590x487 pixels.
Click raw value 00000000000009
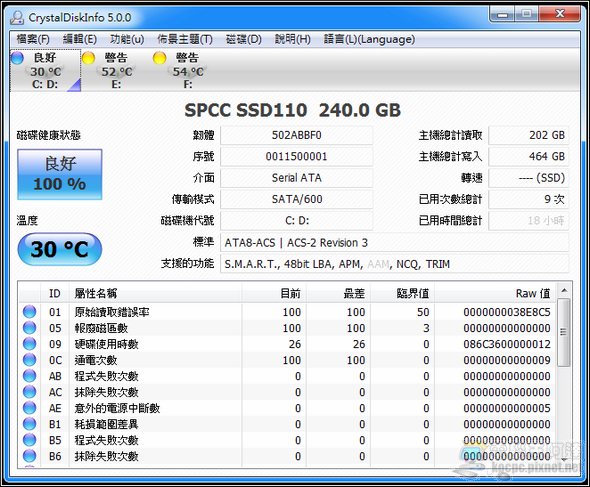[507, 360]
